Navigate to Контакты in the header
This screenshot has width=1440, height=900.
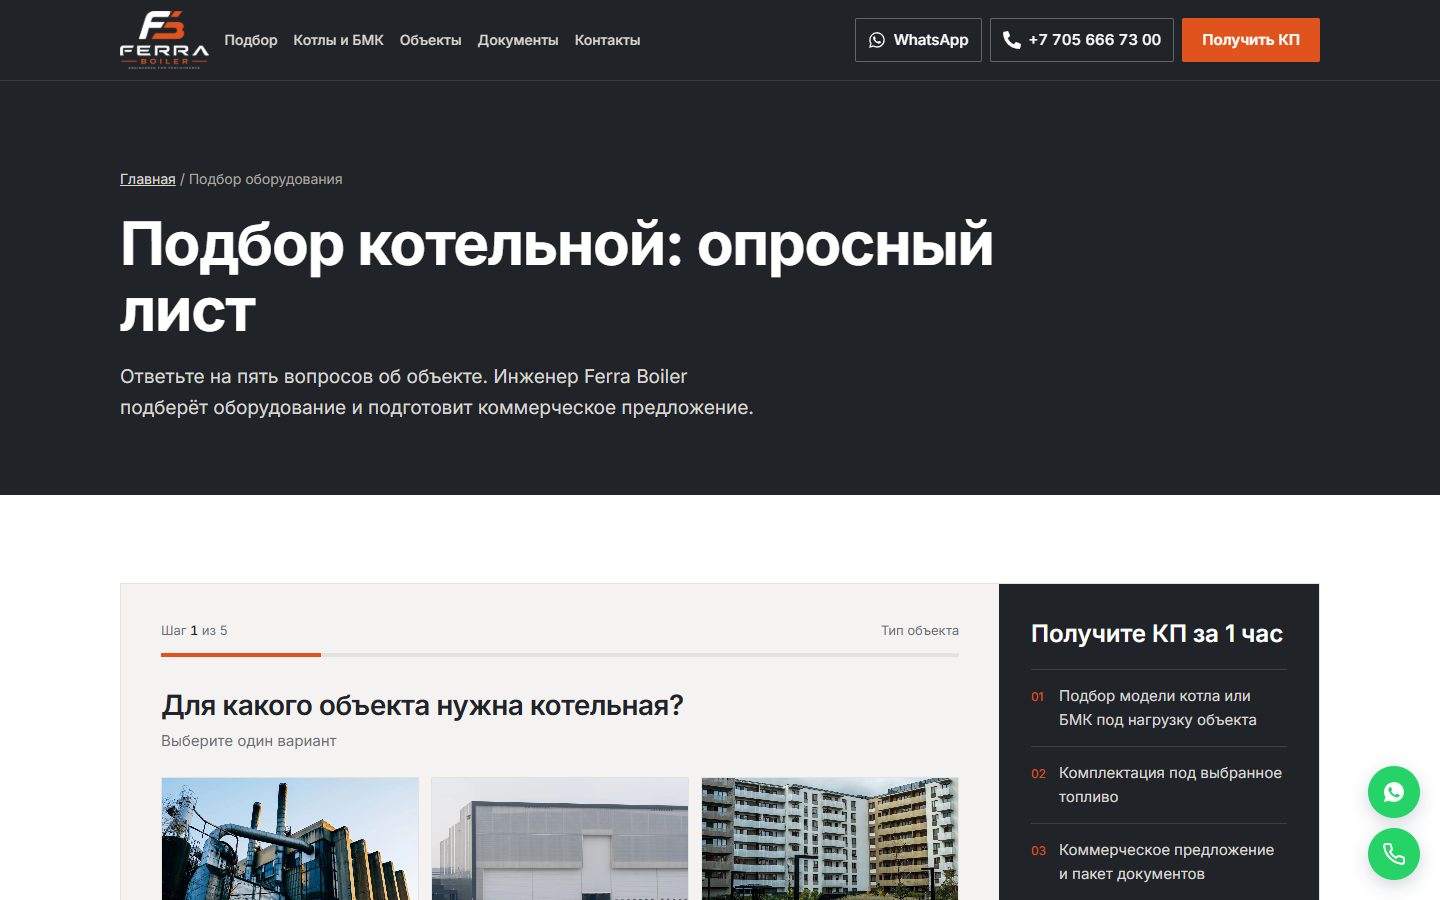point(607,40)
